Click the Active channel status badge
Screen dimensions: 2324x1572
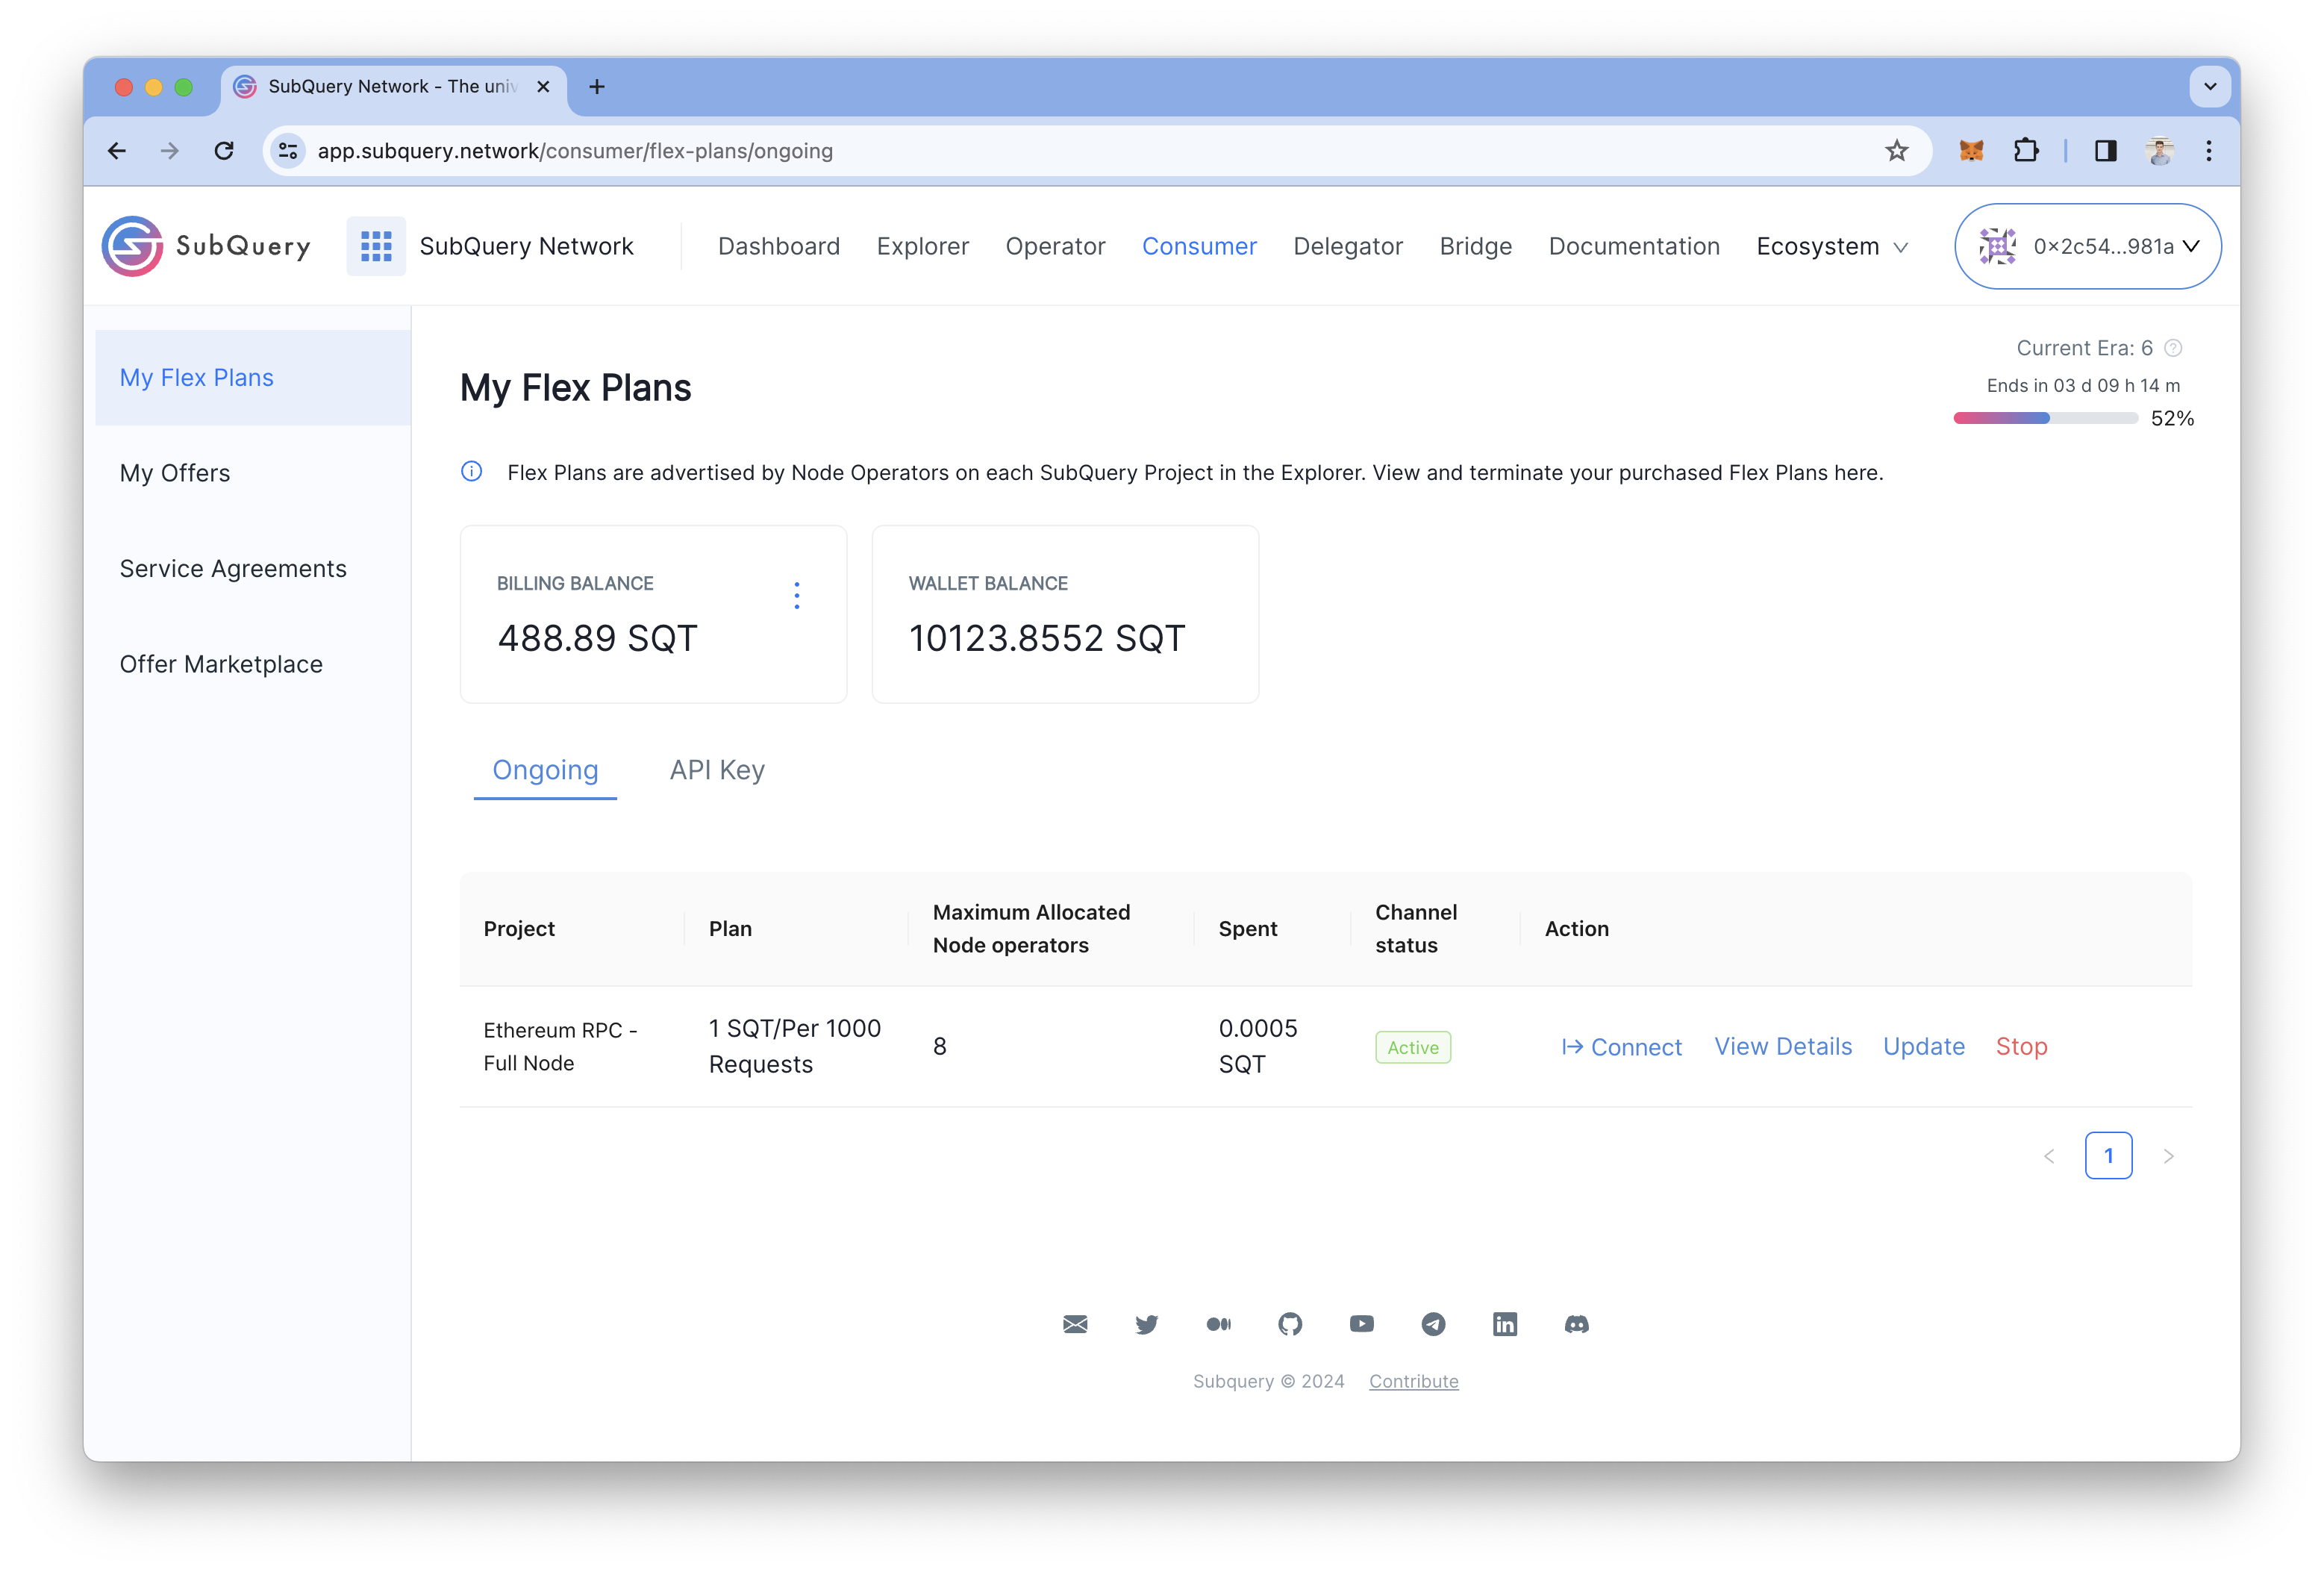pyautogui.click(x=1411, y=1046)
